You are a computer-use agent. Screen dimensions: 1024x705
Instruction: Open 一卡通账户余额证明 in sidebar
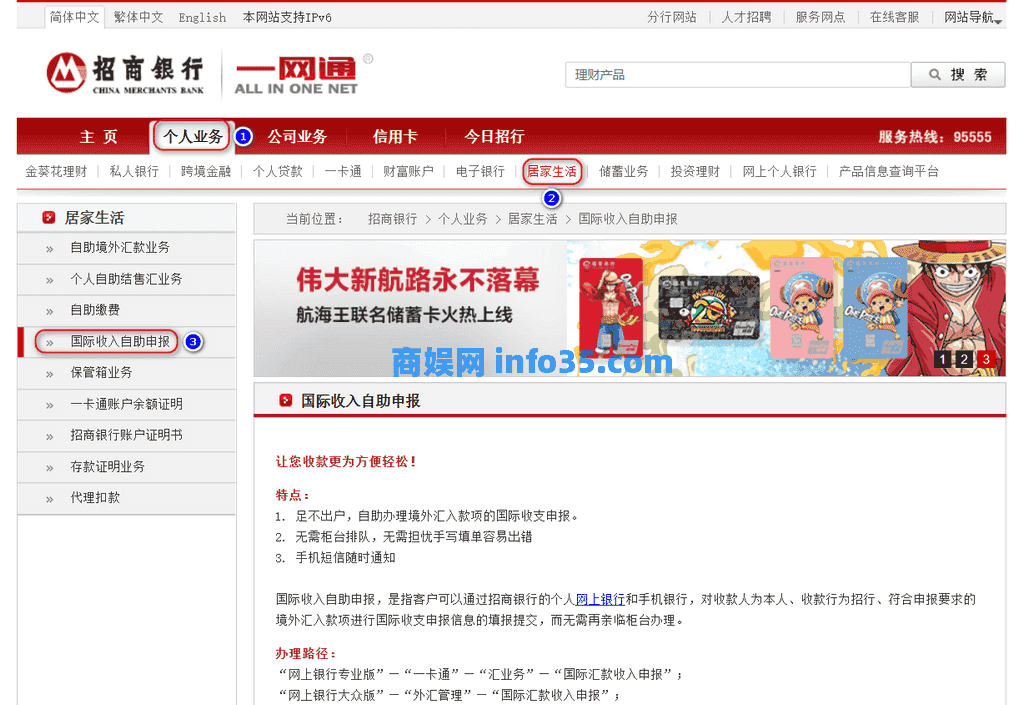tap(126, 405)
